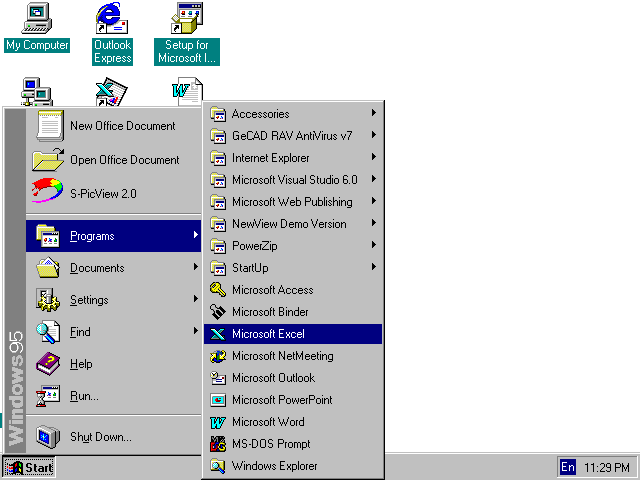Click the Help purple book icon
This screenshot has height=480, width=640.
click(48, 364)
